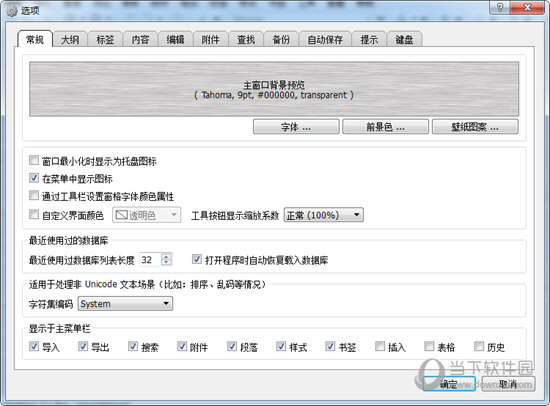
Task: Open the 备份 tab
Action: point(281,40)
